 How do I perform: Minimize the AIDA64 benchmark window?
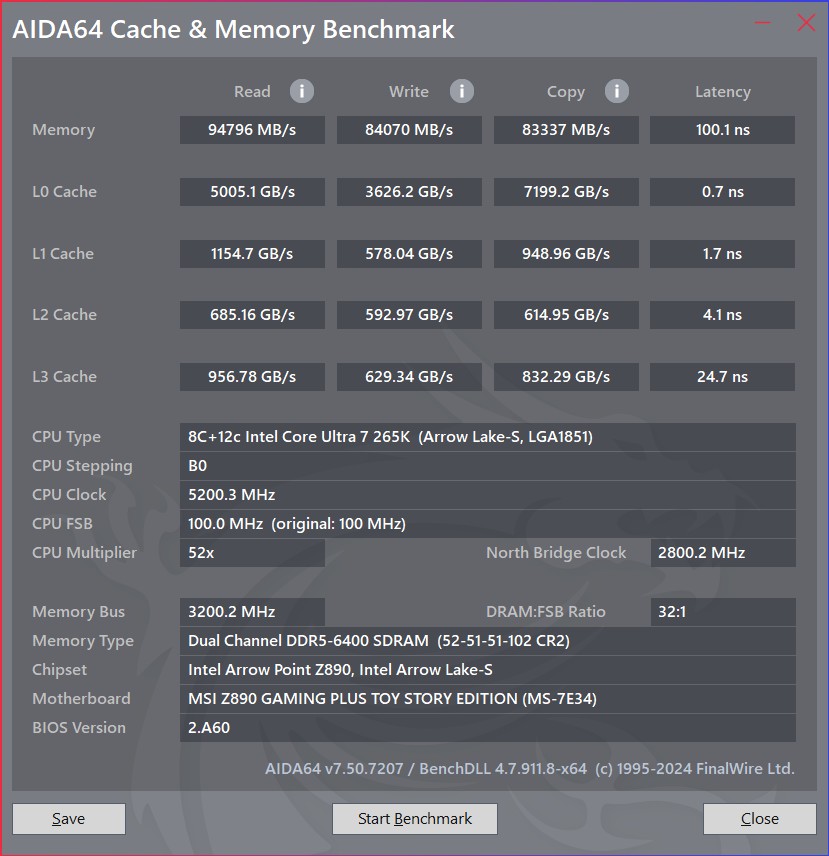tap(762, 23)
